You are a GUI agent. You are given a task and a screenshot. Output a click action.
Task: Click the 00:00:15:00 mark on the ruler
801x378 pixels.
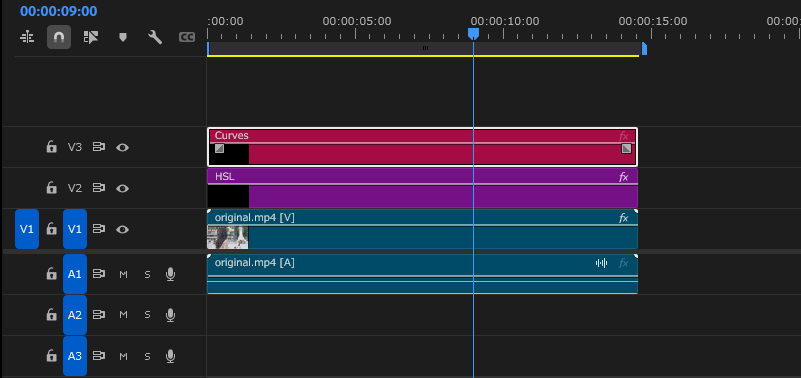pos(652,21)
